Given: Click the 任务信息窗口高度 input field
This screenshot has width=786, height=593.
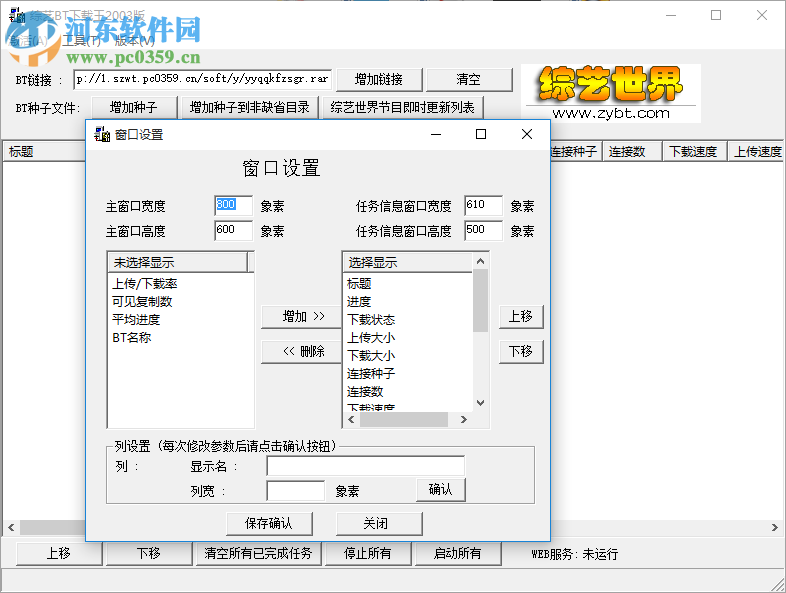Looking at the screenshot, I should 483,230.
